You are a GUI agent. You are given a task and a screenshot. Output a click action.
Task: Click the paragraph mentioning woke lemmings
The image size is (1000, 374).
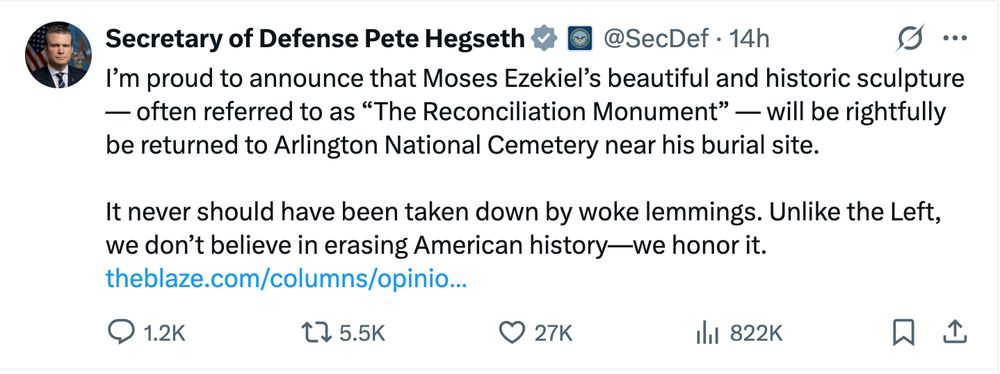[x=523, y=229]
